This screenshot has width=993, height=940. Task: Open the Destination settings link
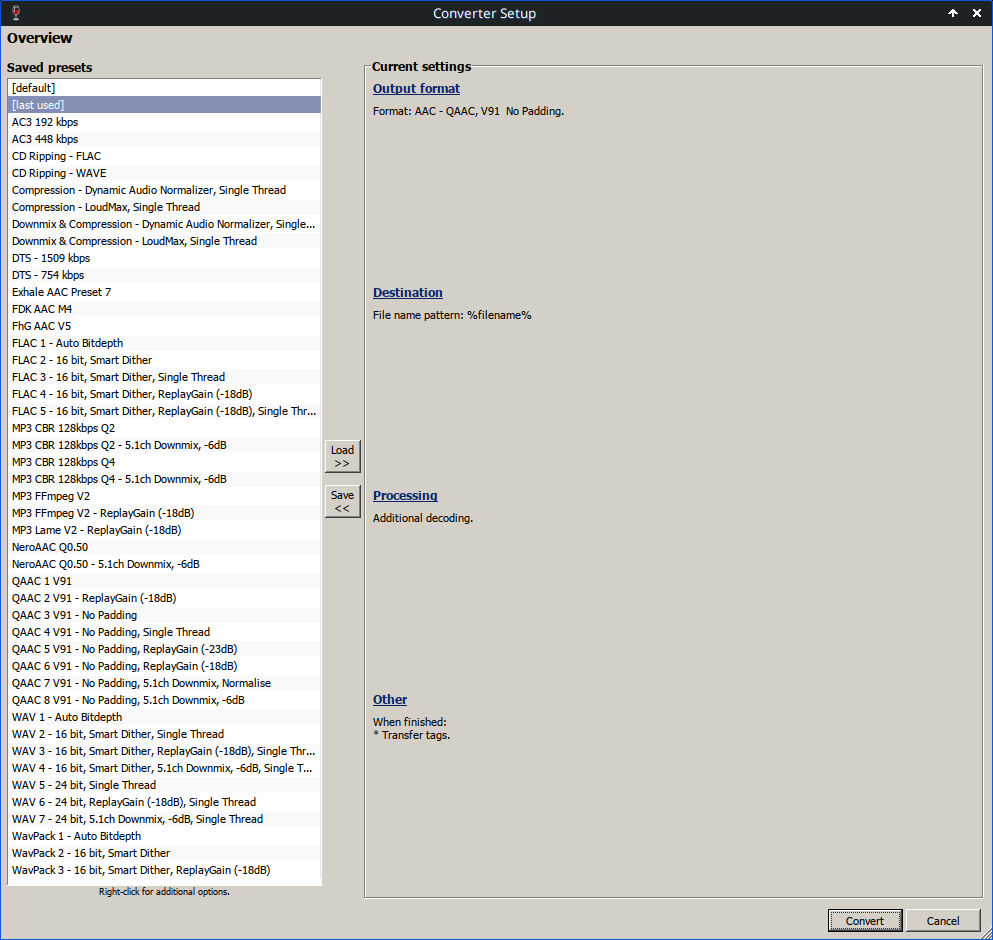[x=407, y=293]
